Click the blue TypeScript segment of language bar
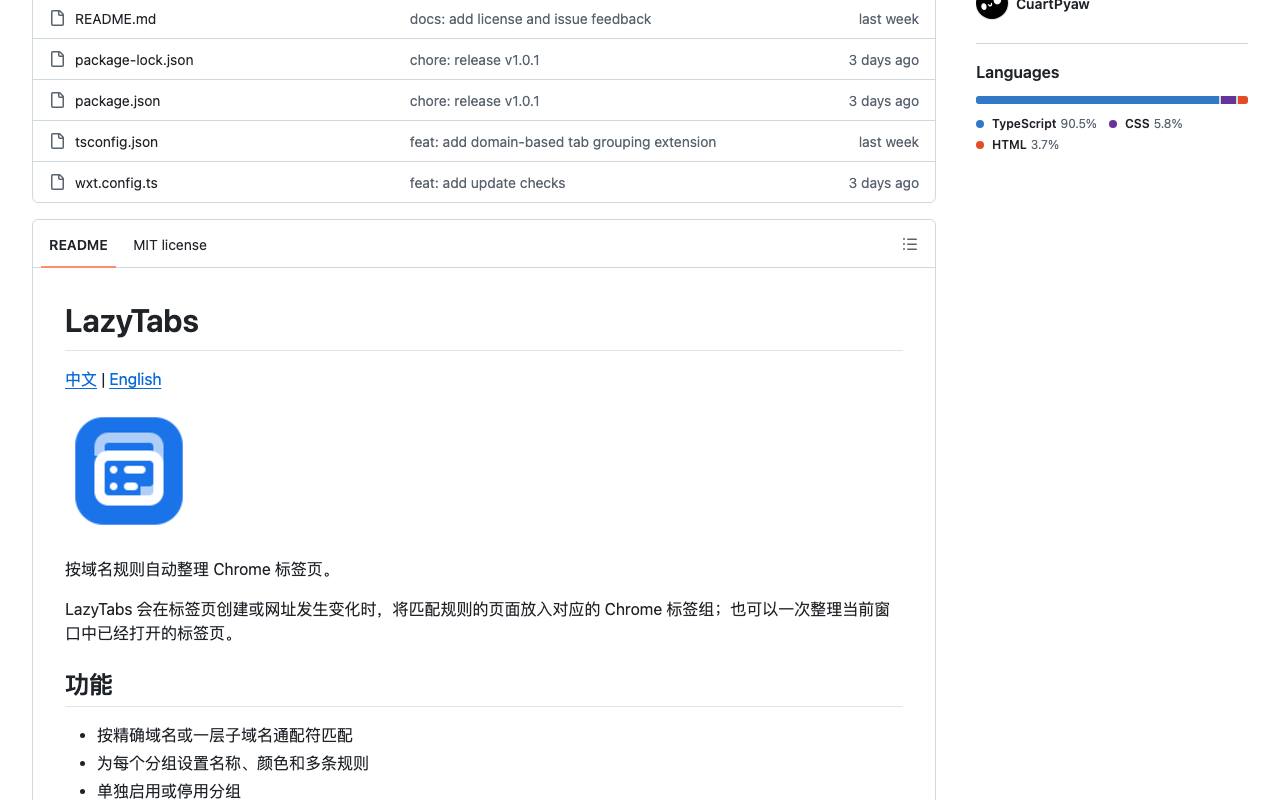This screenshot has width=1280, height=800. (1097, 100)
